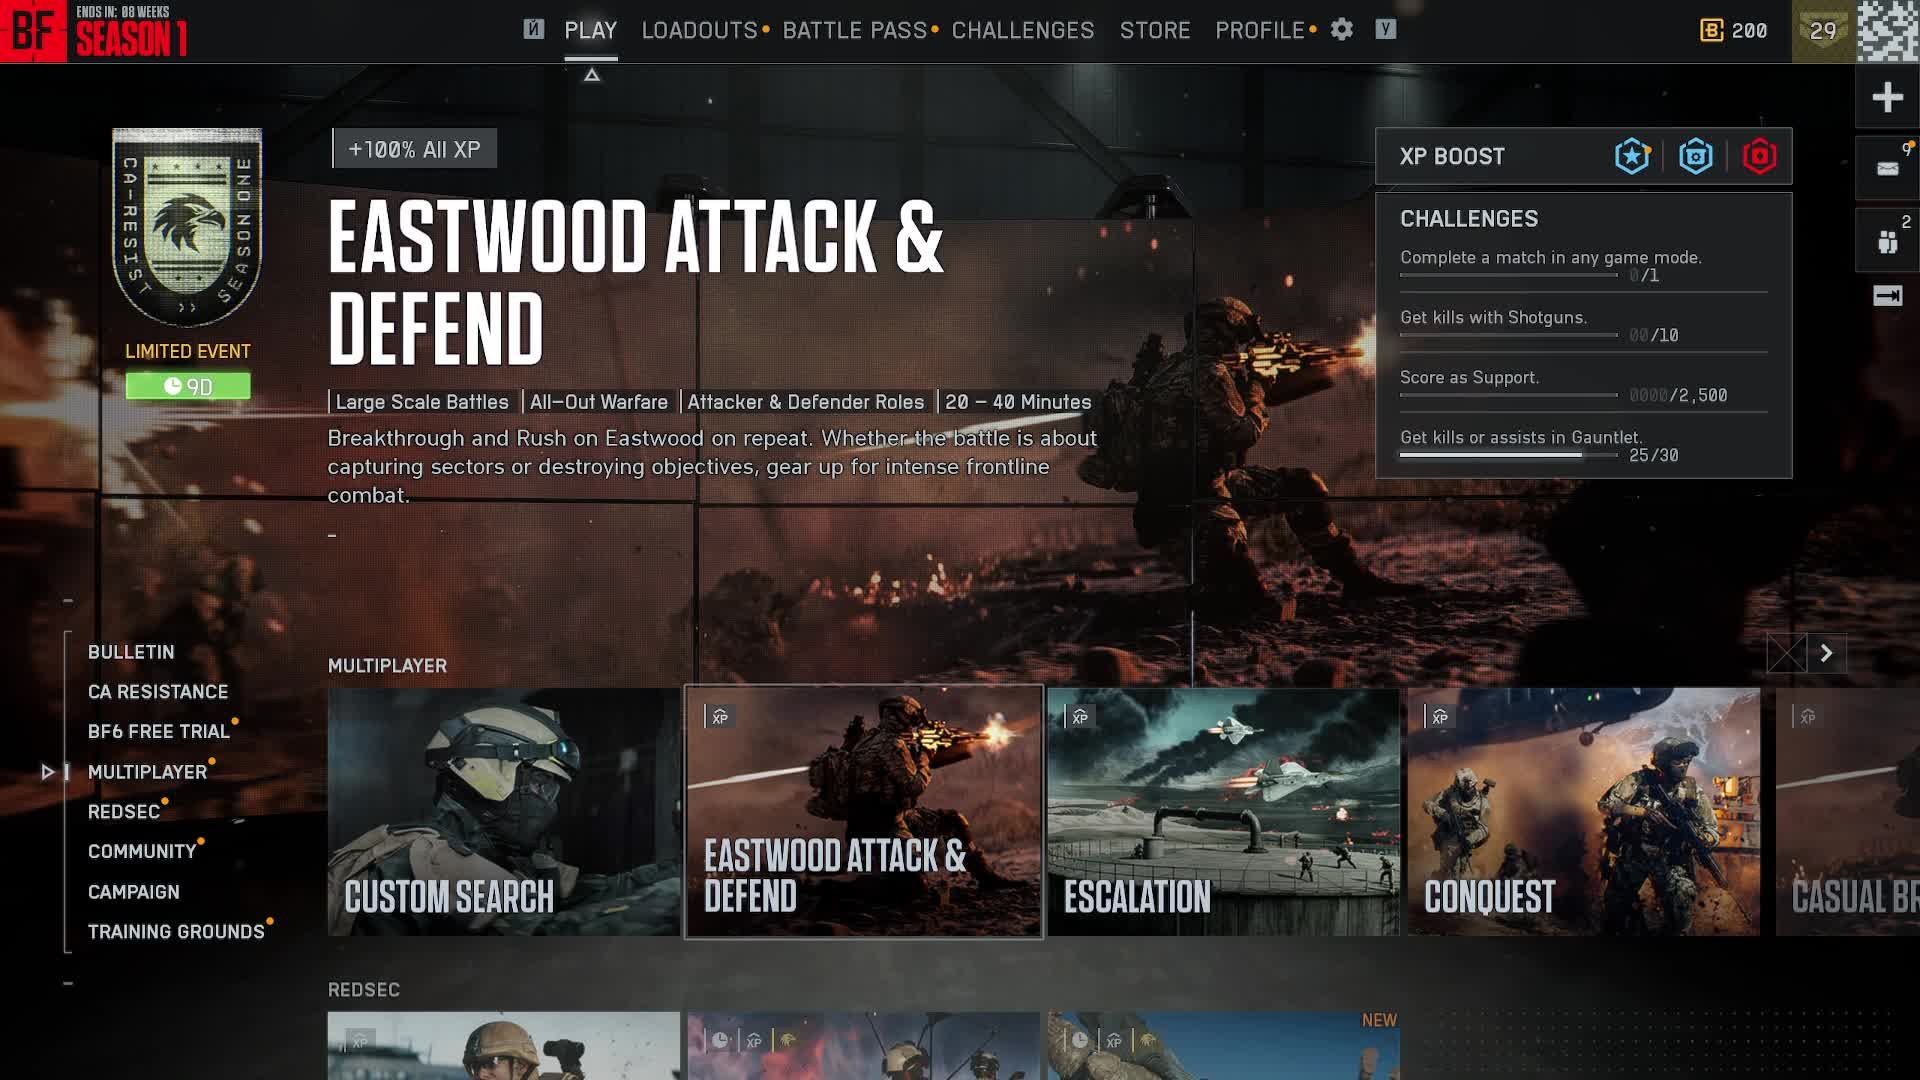Select the blue star XP boost icon
1920x1080 pixels.
[x=1632, y=156]
